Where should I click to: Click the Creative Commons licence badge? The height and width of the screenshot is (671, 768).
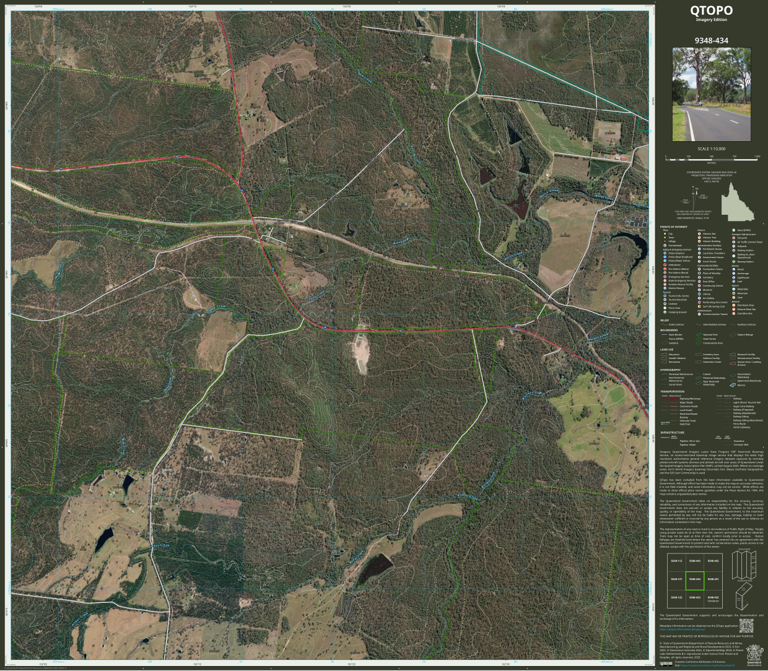click(666, 664)
